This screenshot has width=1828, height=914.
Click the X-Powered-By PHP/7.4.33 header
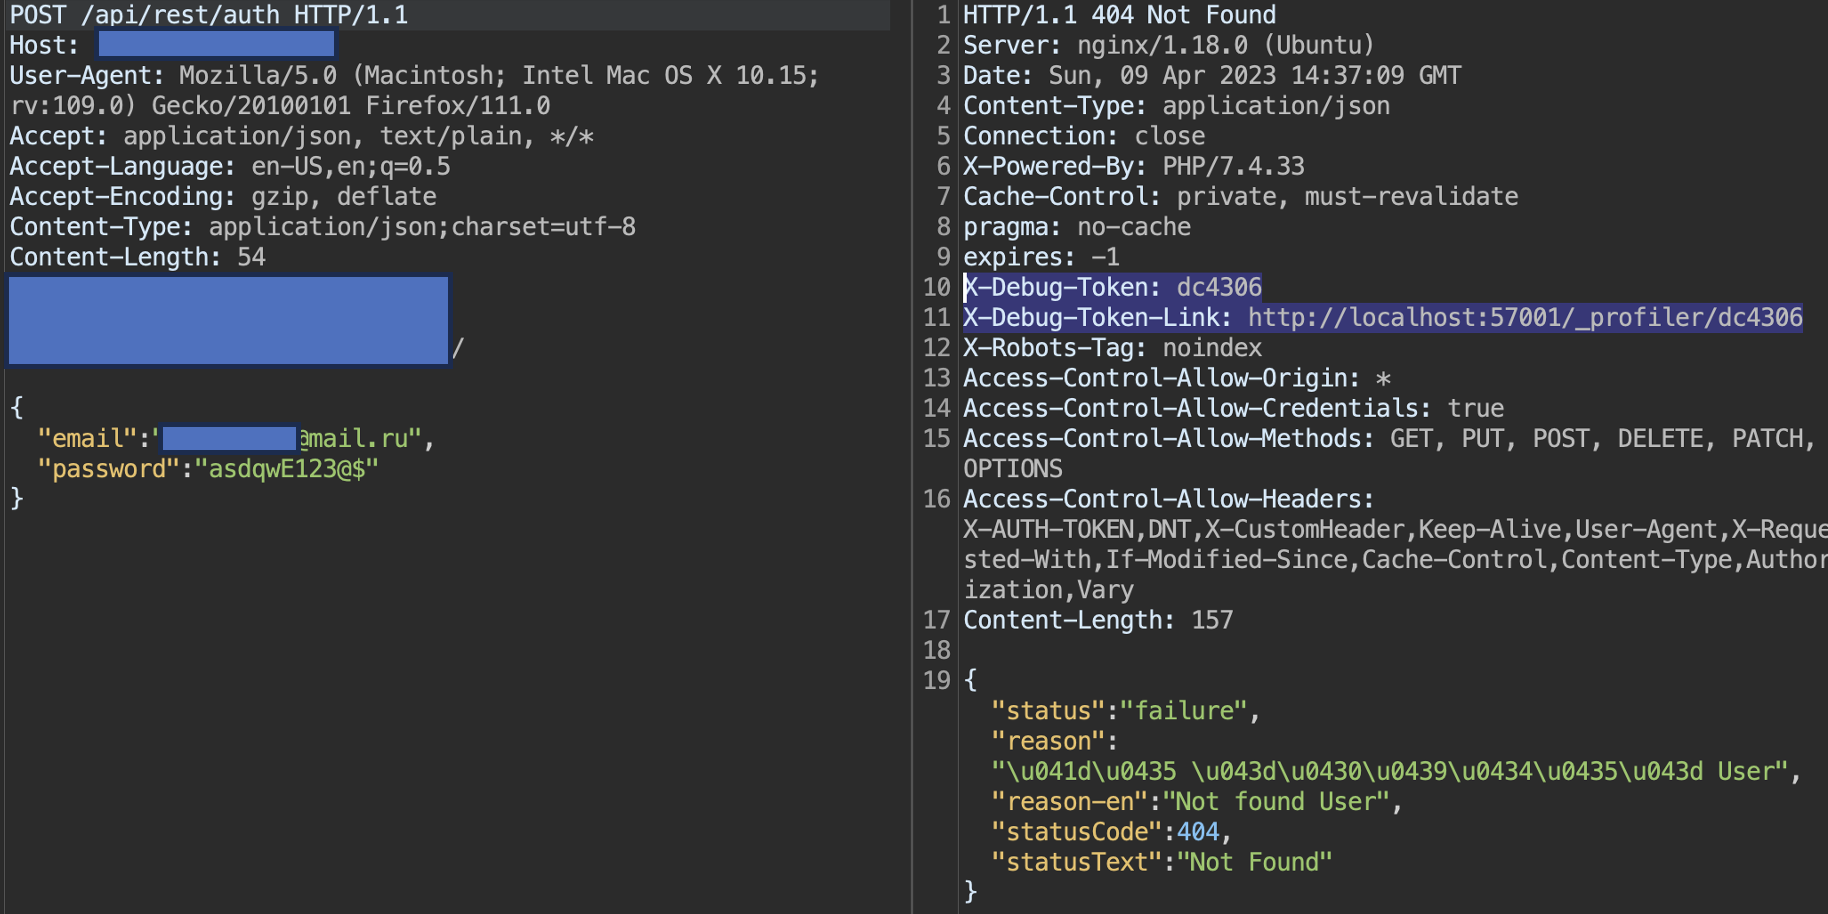click(1133, 166)
